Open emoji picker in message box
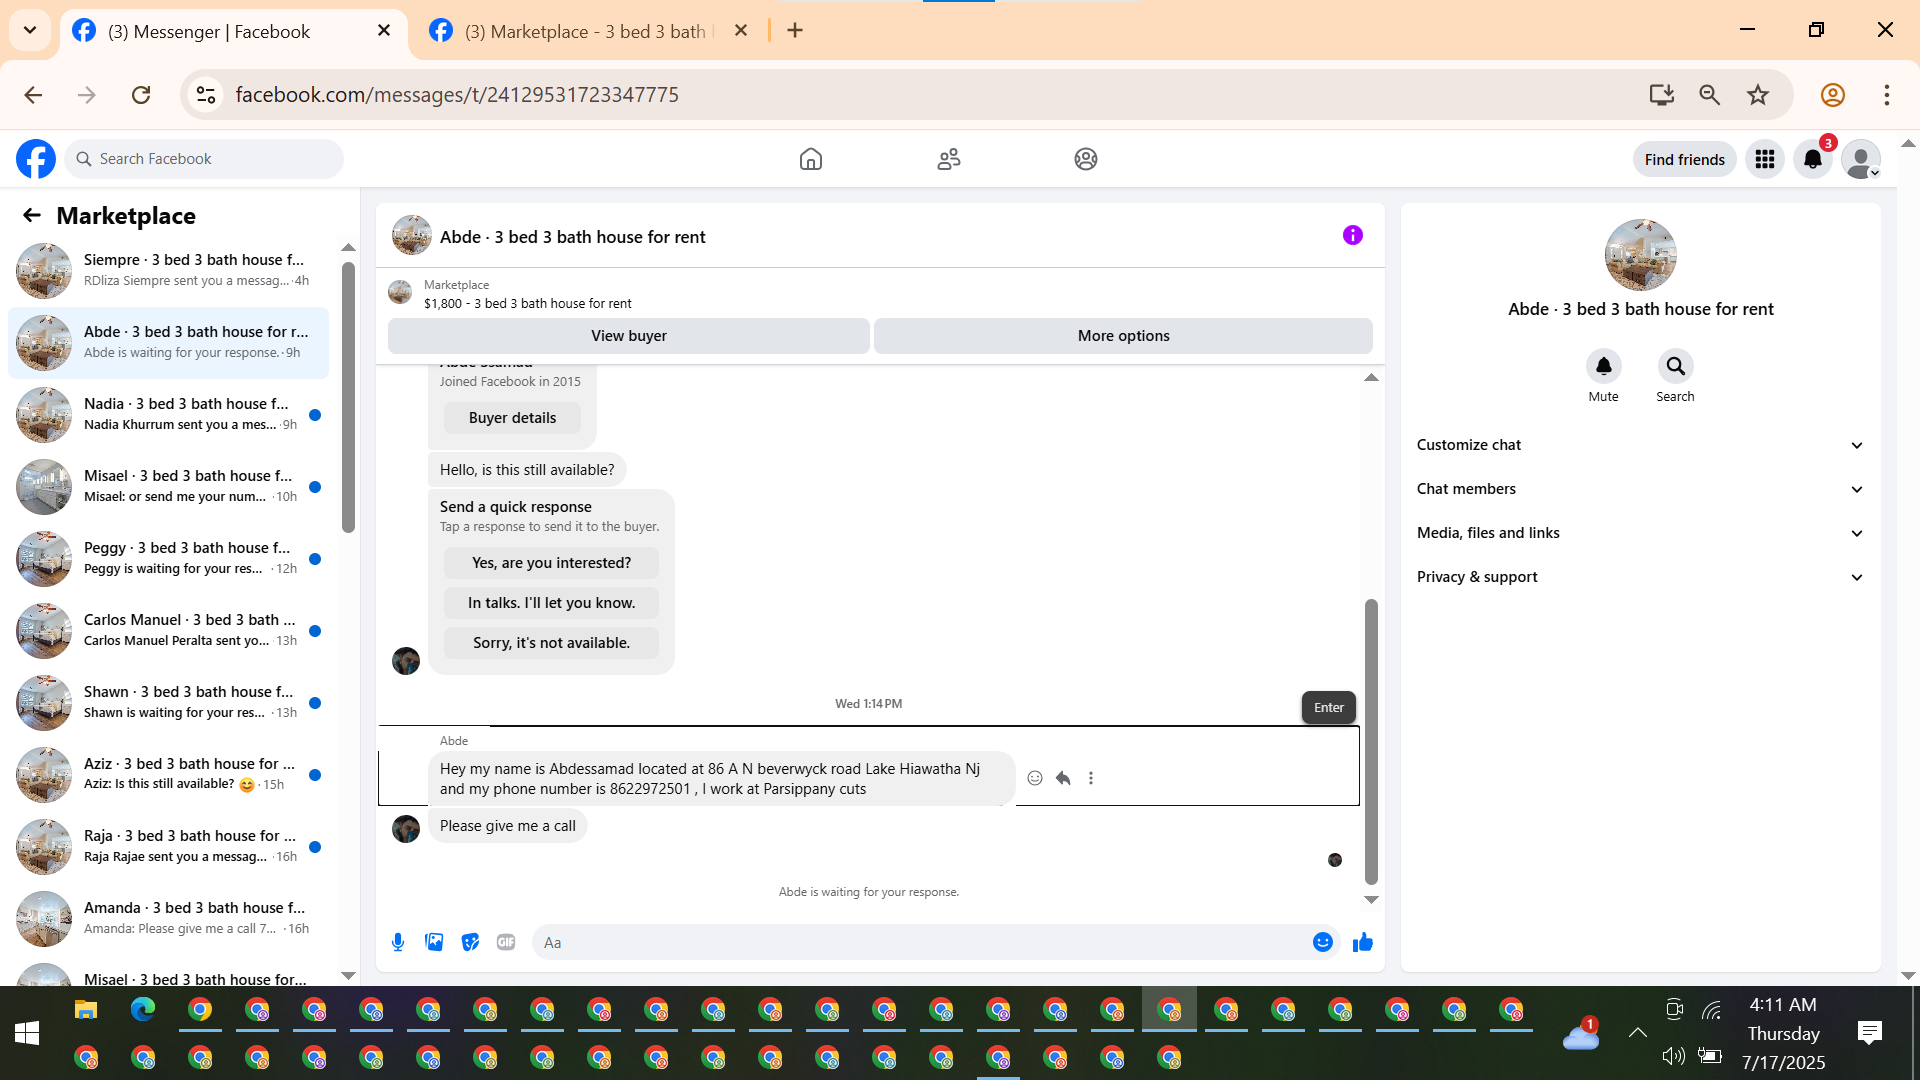 [x=1322, y=942]
